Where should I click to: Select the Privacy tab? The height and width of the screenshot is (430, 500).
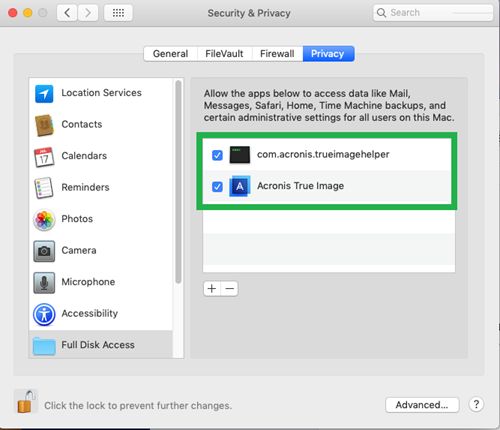click(328, 54)
